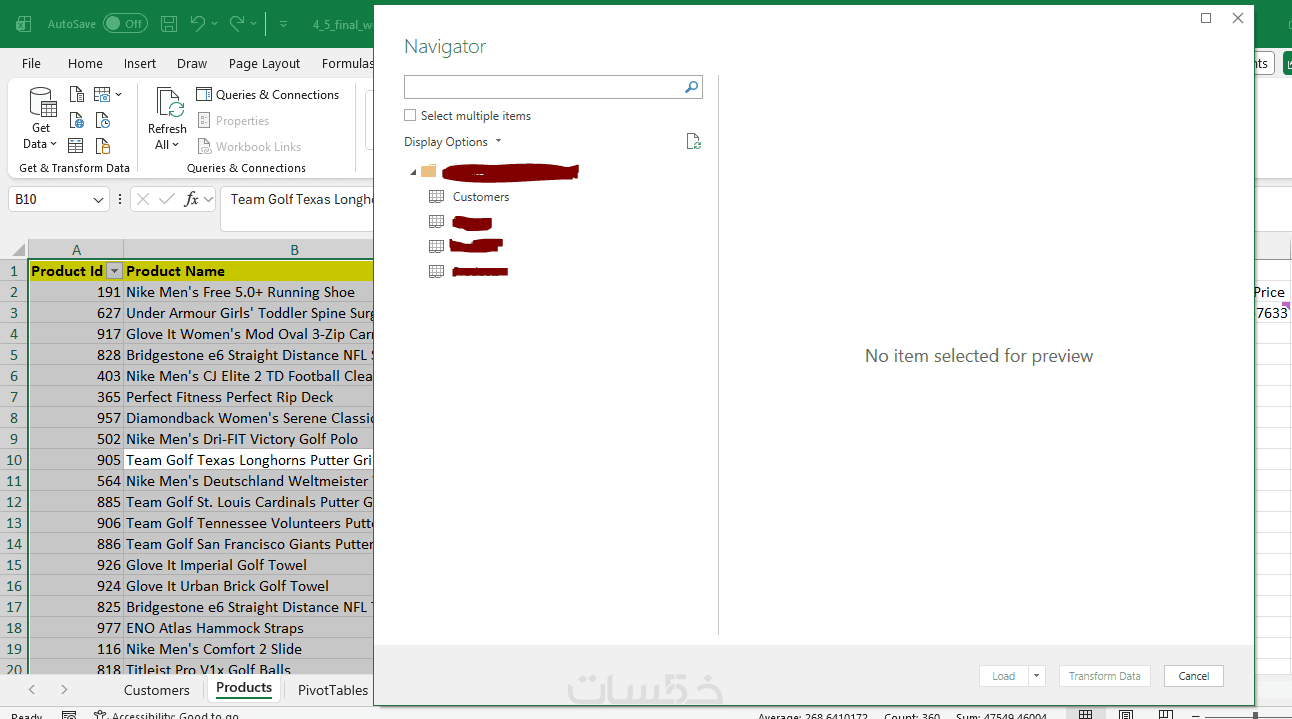Click the From Text/CSV icon
Screen dimensions: 1292x719
[77, 94]
